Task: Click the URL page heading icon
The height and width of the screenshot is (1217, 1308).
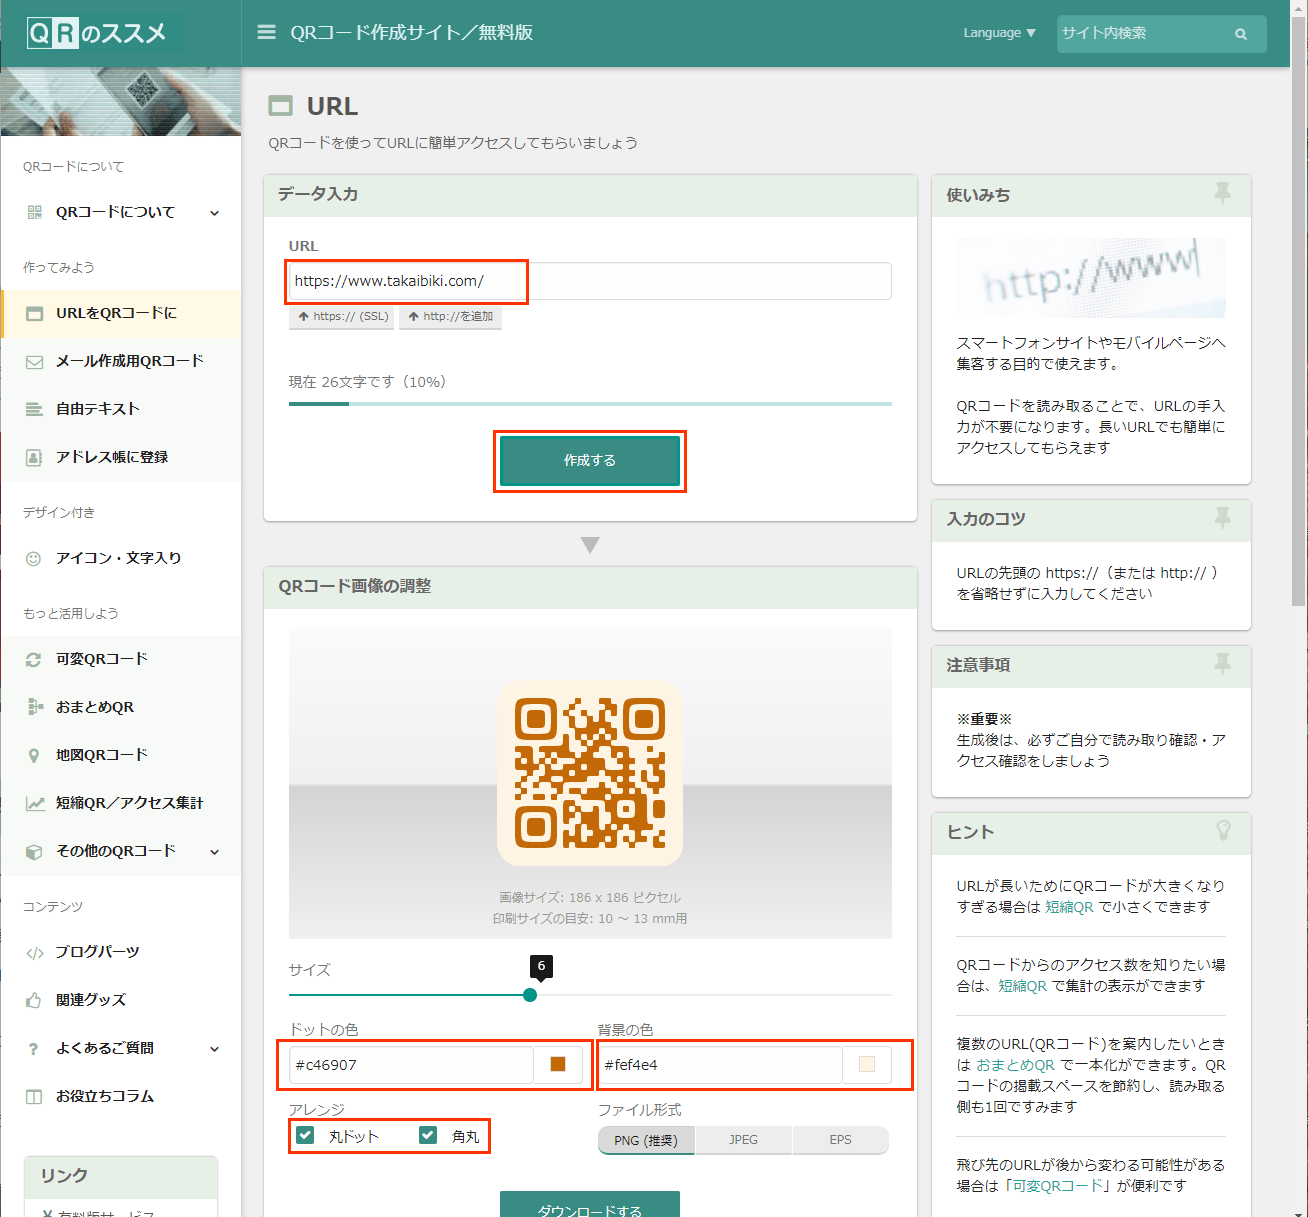Action: point(281,106)
